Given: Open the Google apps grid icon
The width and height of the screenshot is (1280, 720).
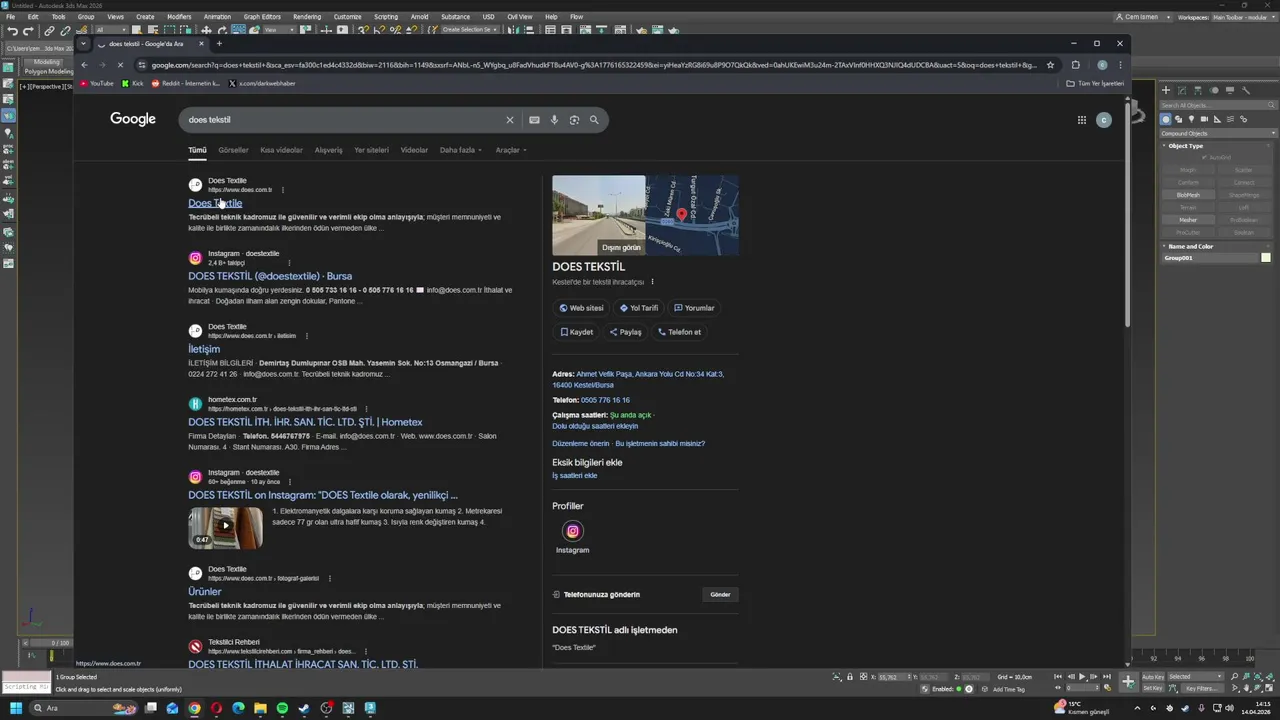Looking at the screenshot, I should point(1081,120).
